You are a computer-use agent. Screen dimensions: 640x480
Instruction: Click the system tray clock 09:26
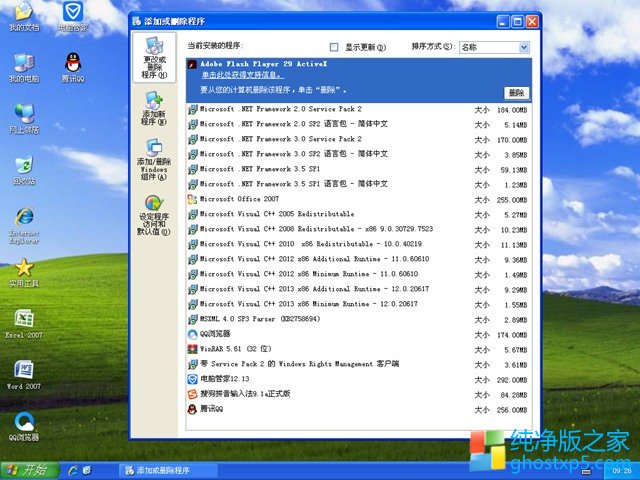pyautogui.click(x=621, y=471)
